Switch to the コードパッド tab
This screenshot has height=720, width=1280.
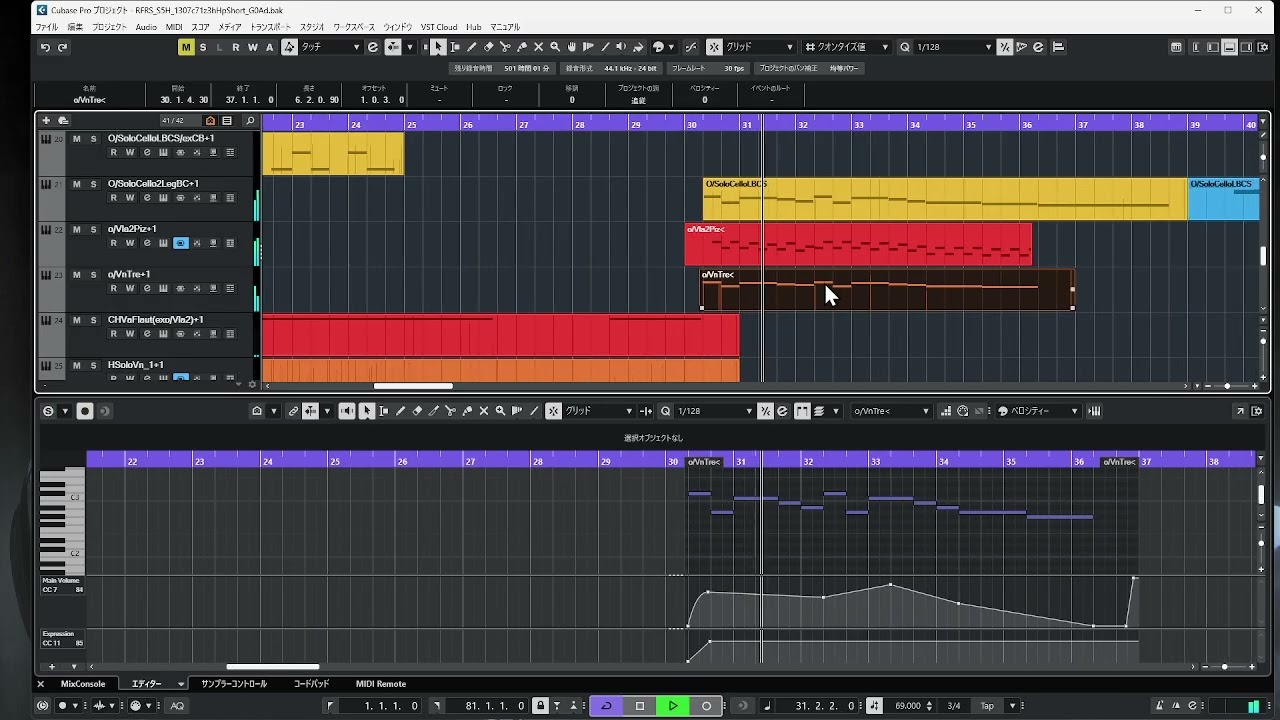(x=311, y=684)
